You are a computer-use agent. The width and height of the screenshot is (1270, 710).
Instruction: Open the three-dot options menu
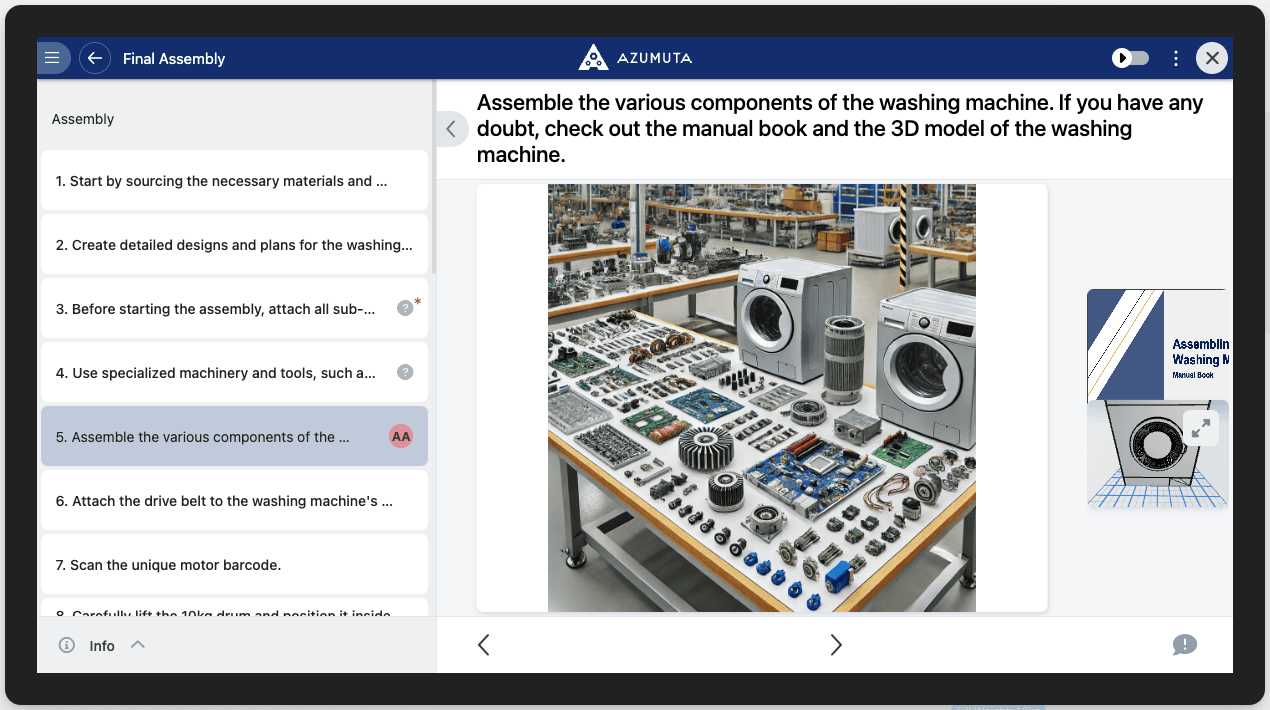1176,58
